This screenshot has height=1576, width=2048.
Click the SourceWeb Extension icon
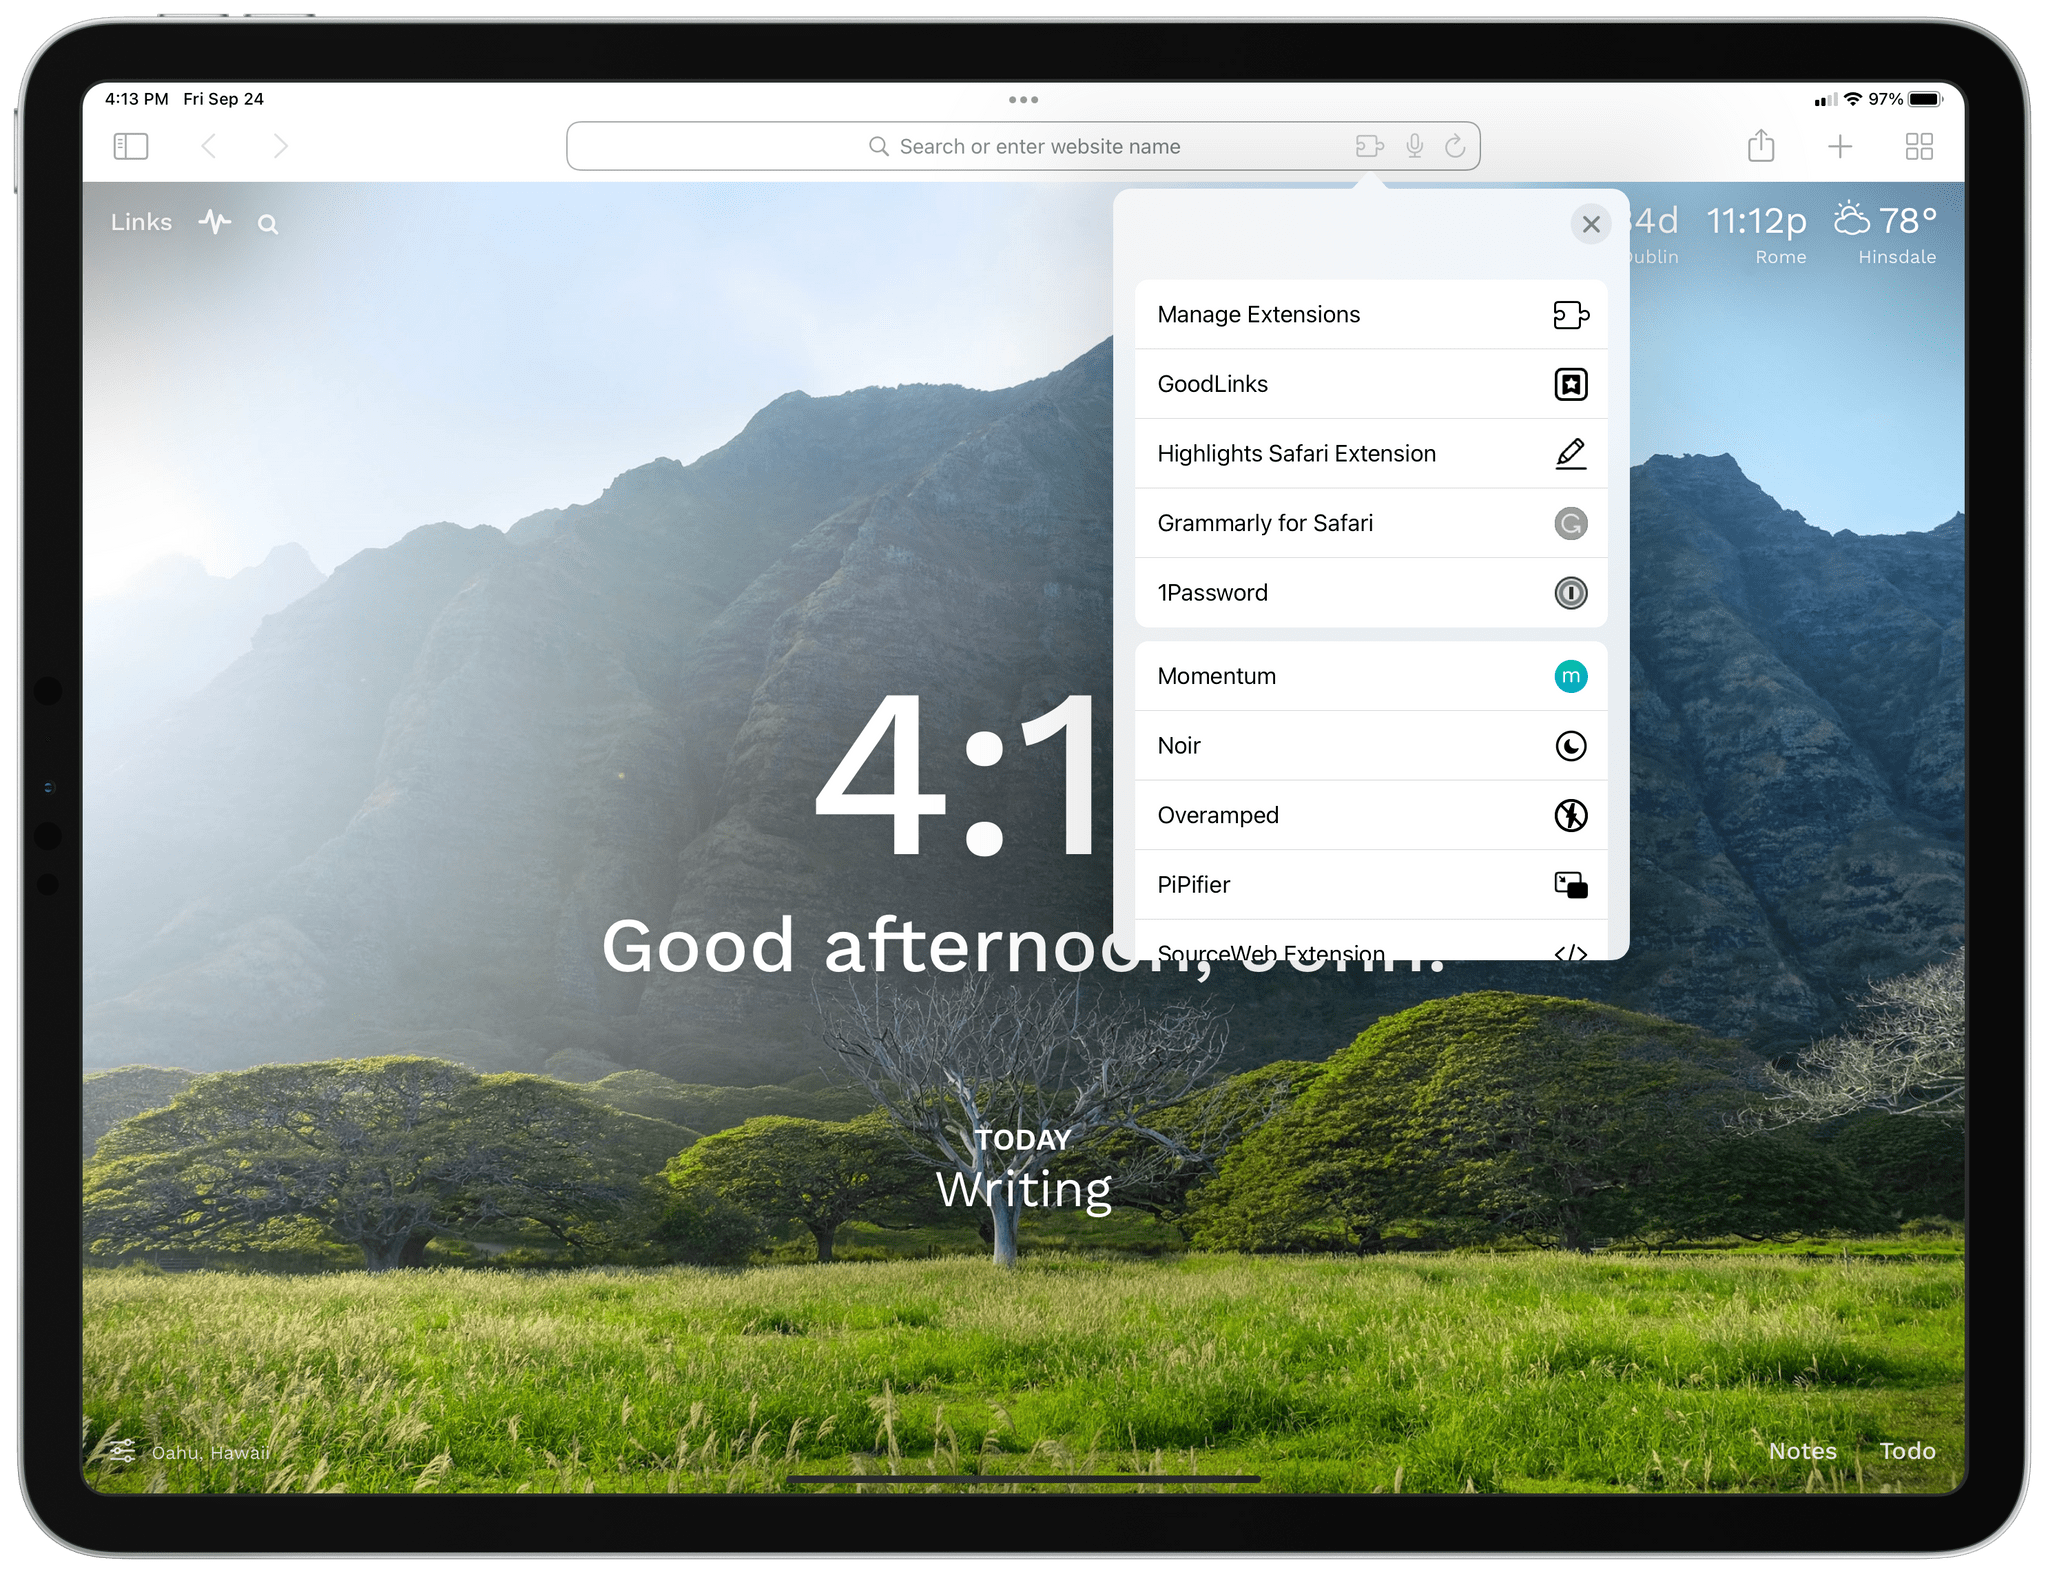1571,952
